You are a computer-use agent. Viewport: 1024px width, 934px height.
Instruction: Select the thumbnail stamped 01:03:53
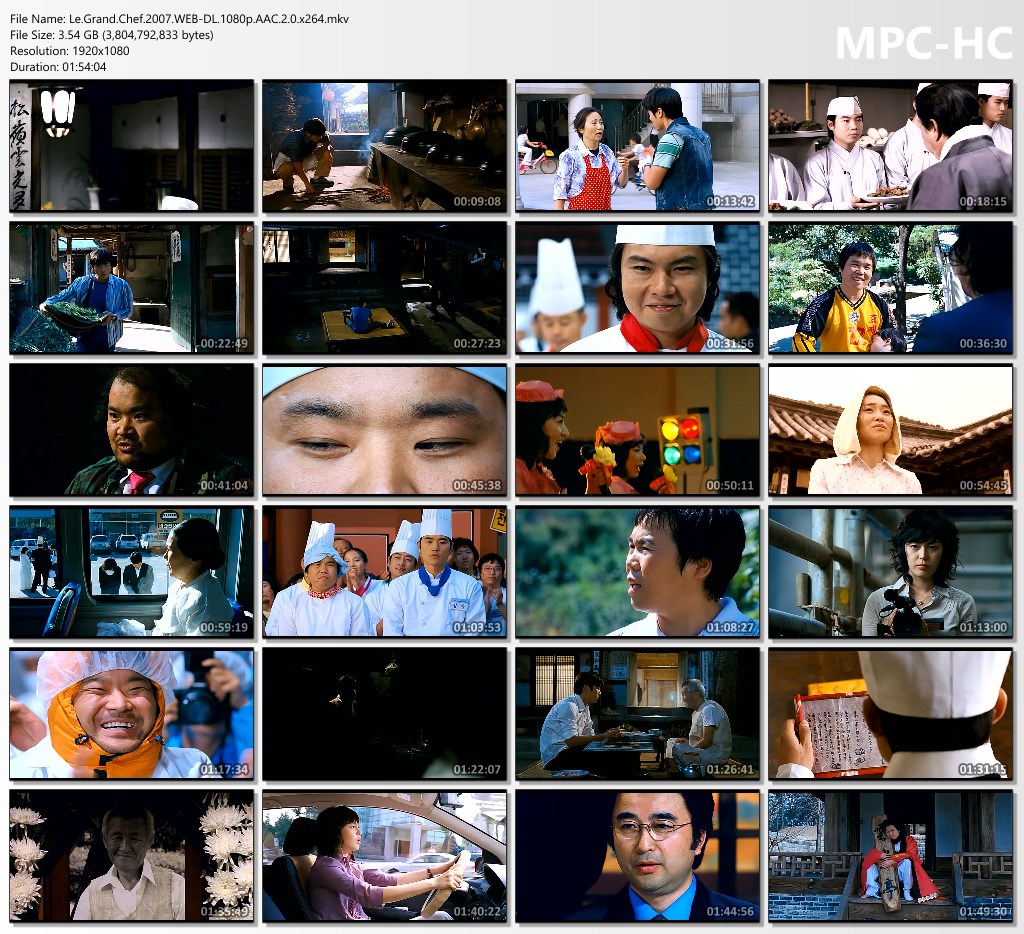[x=385, y=572]
